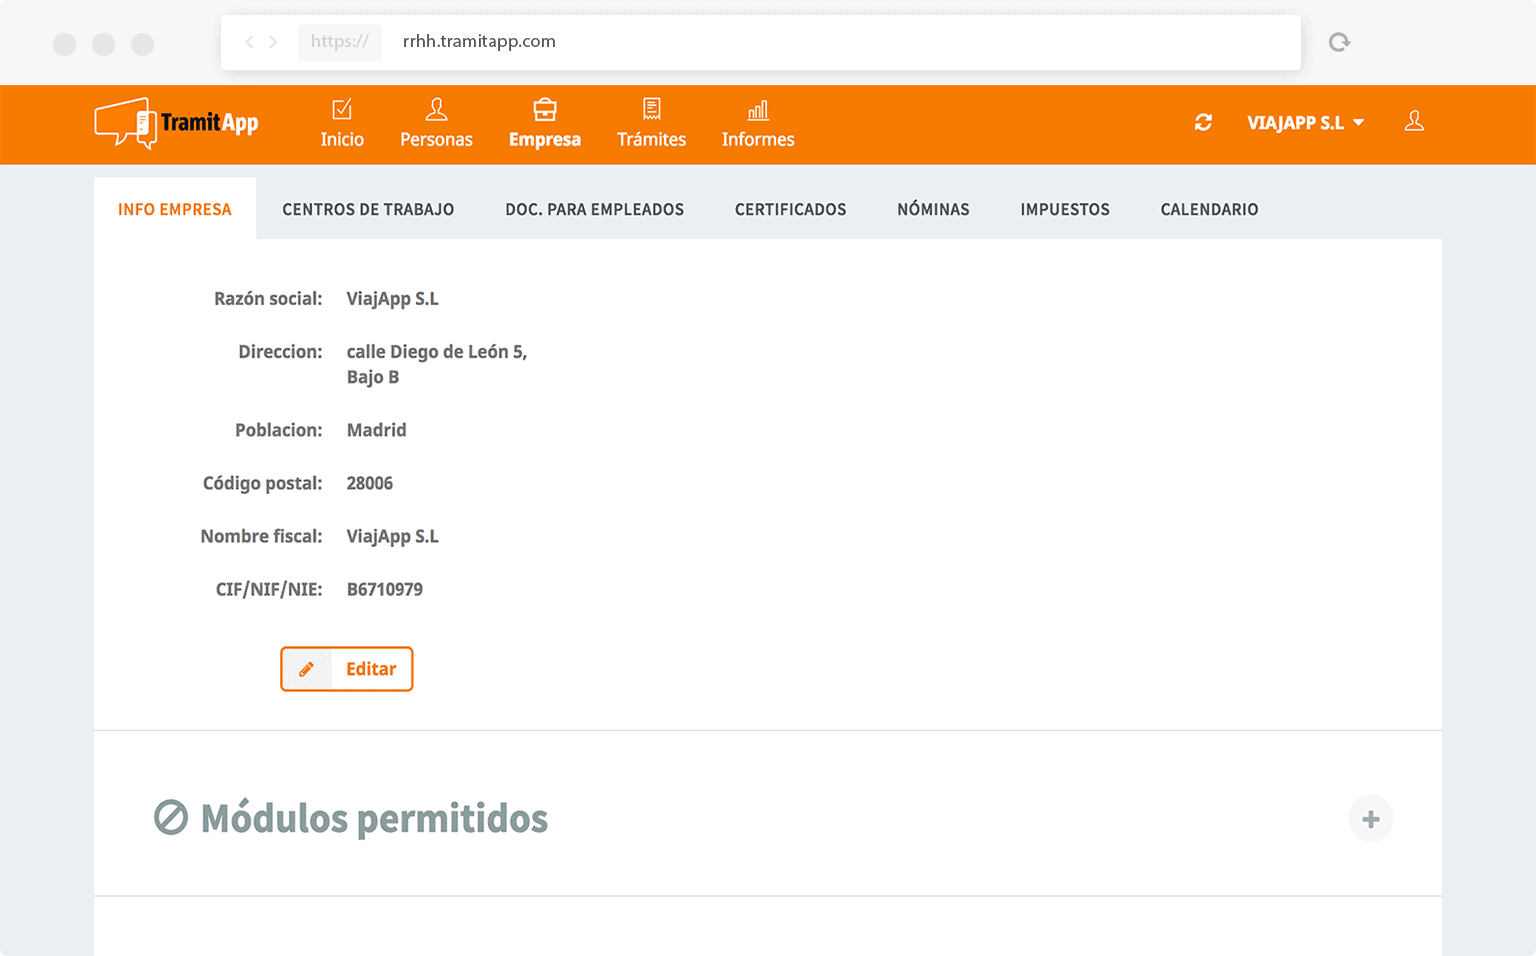The image size is (1536, 956).
Task: Click the Inicio menu label
Action: (342, 139)
